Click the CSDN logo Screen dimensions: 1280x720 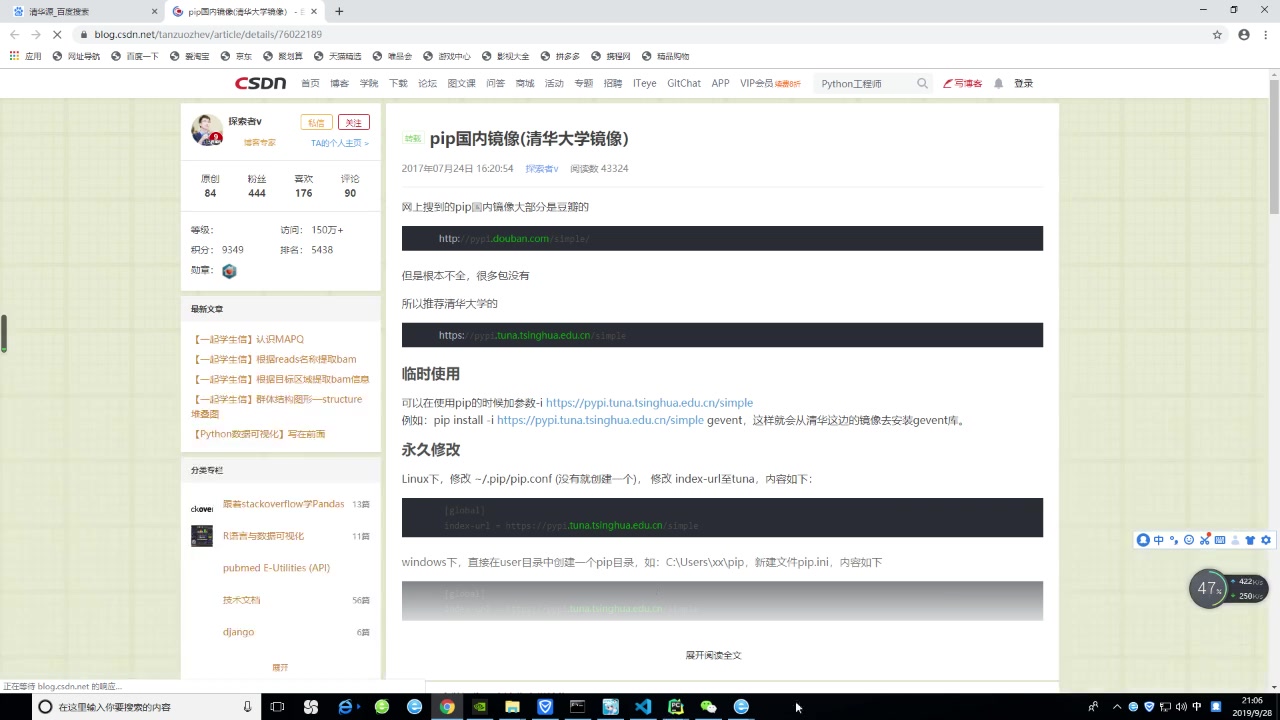[260, 83]
